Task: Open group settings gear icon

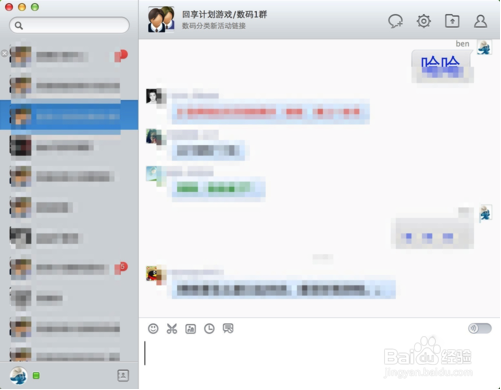Action: [x=424, y=21]
